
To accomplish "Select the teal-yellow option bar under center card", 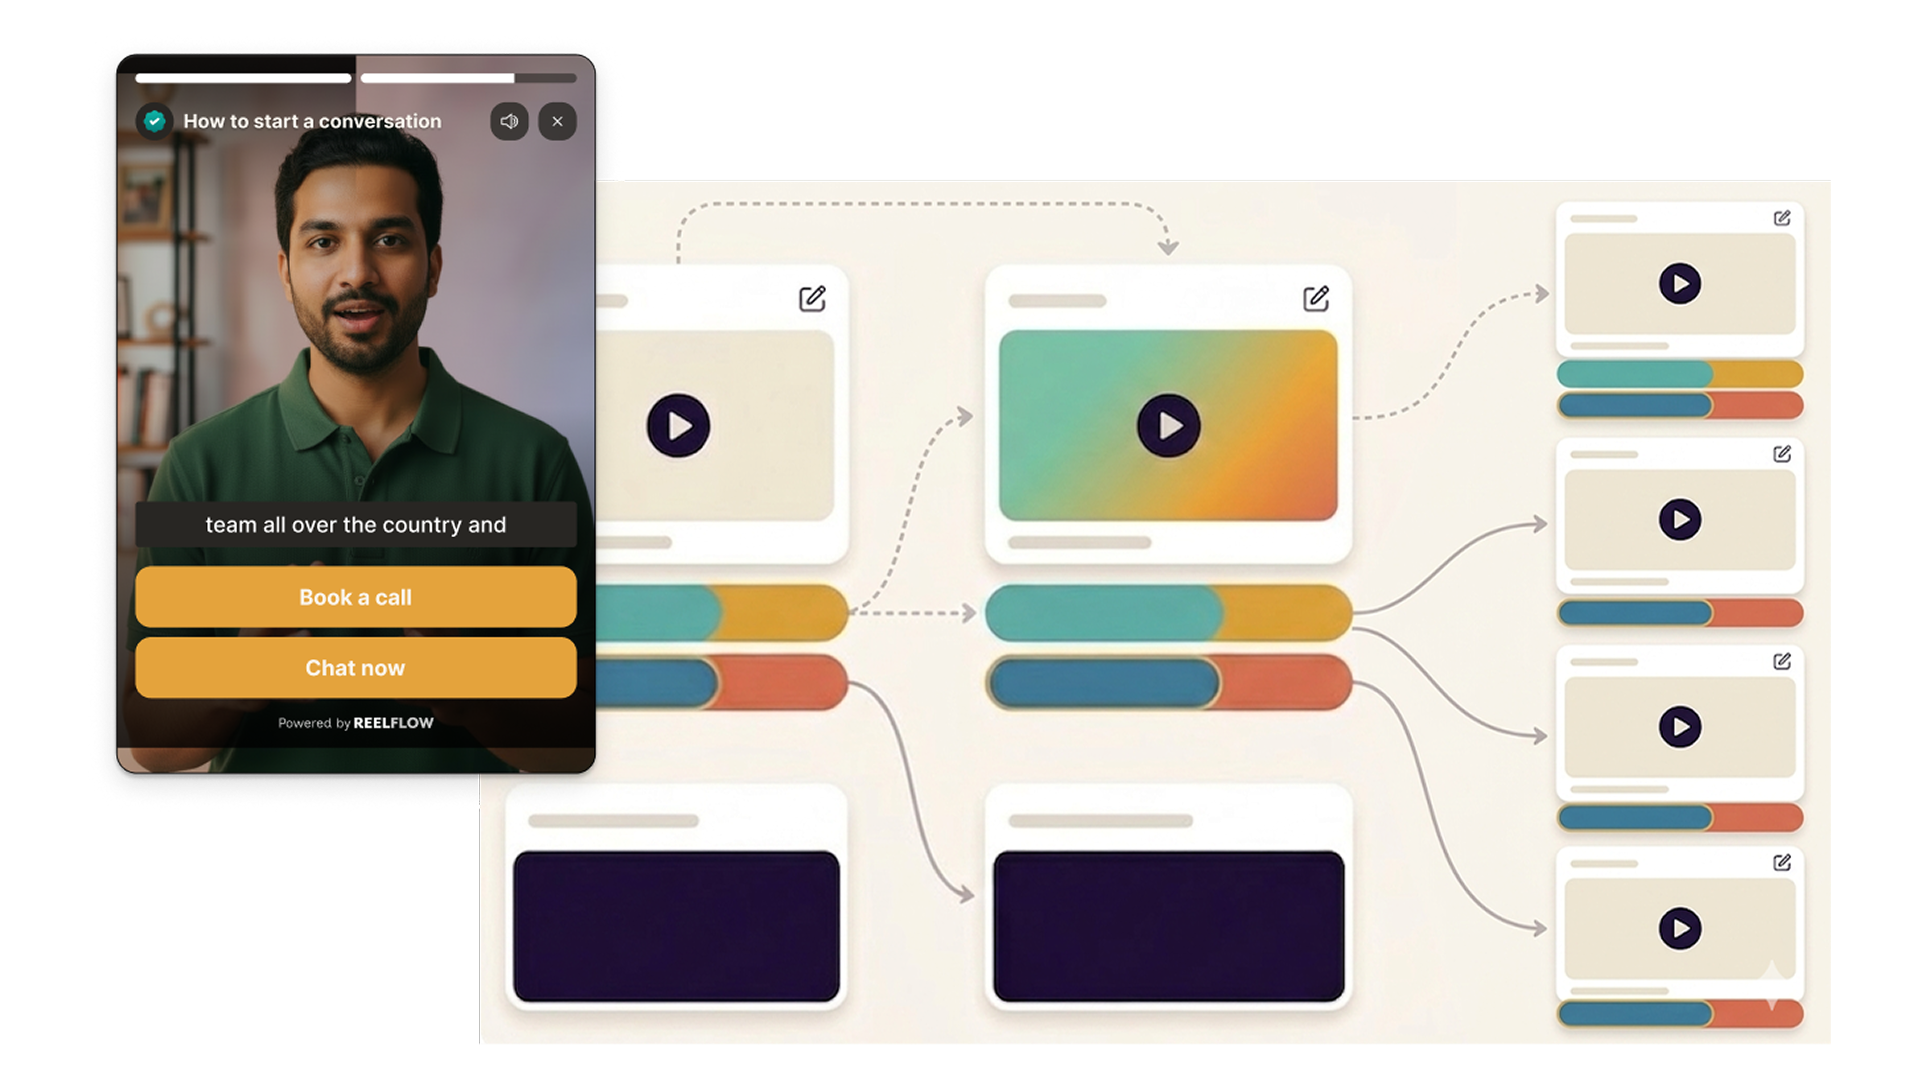I will coord(1168,613).
